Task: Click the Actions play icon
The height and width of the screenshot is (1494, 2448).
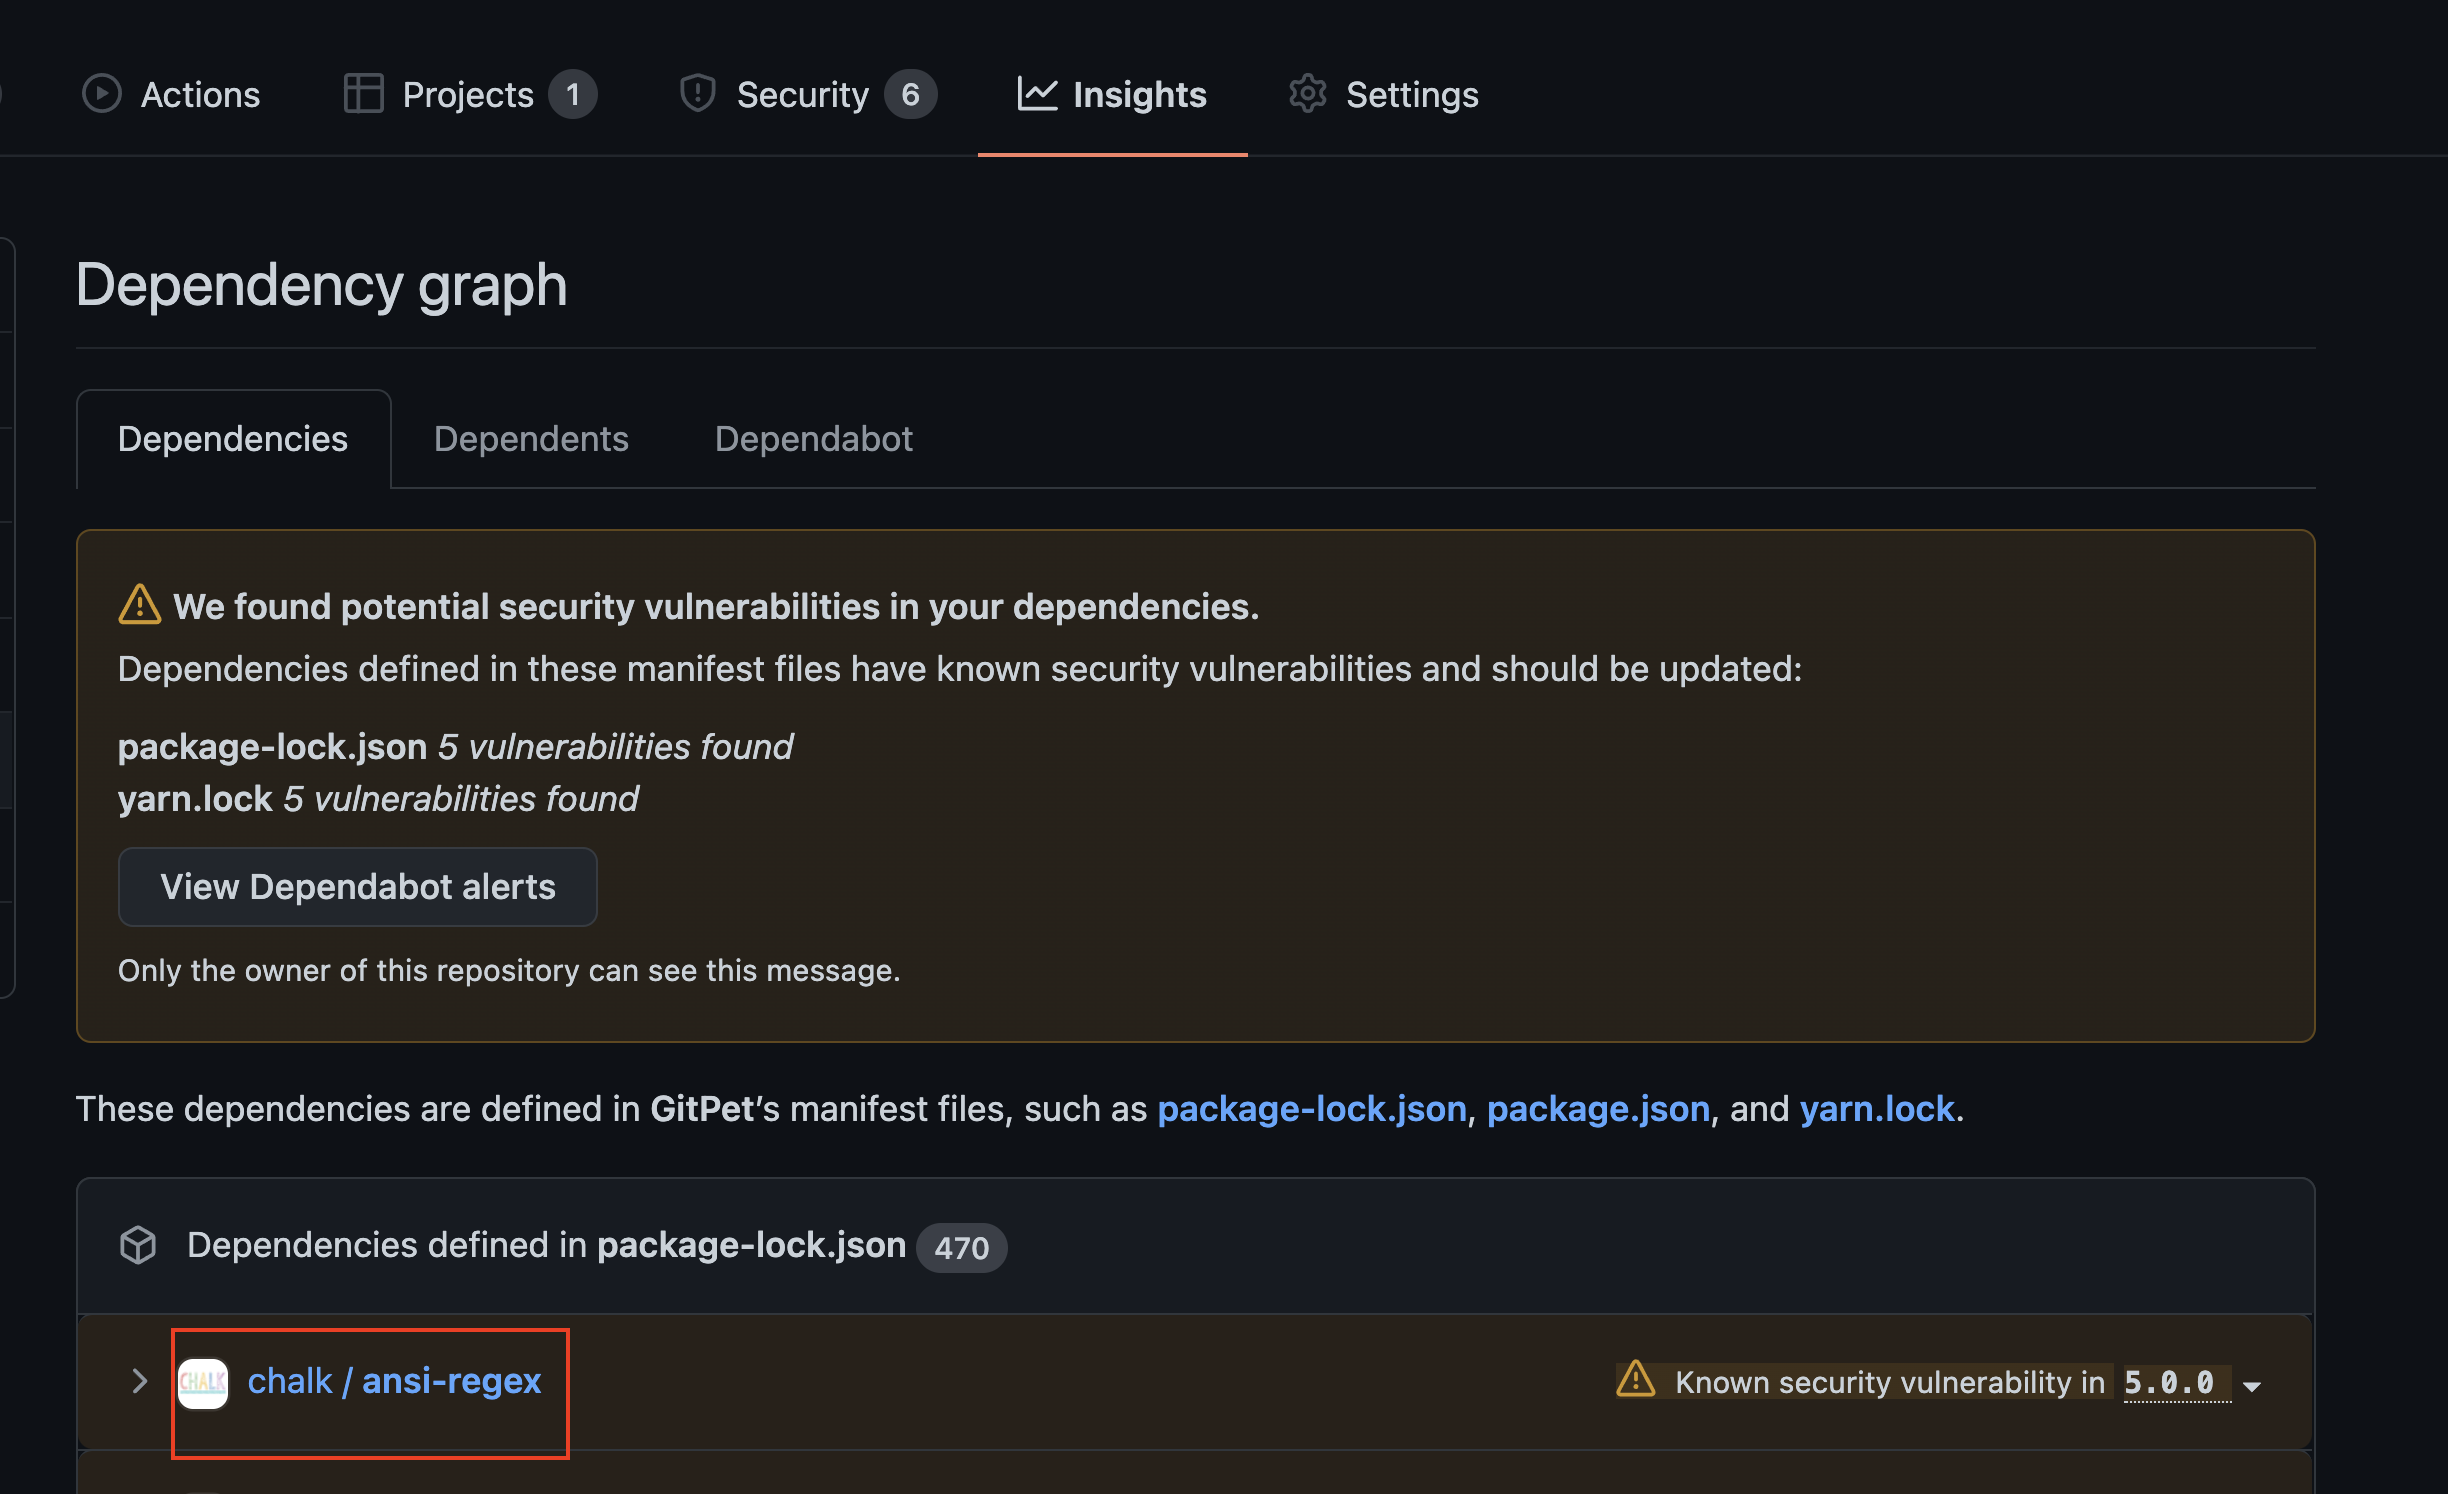Action: [101, 94]
